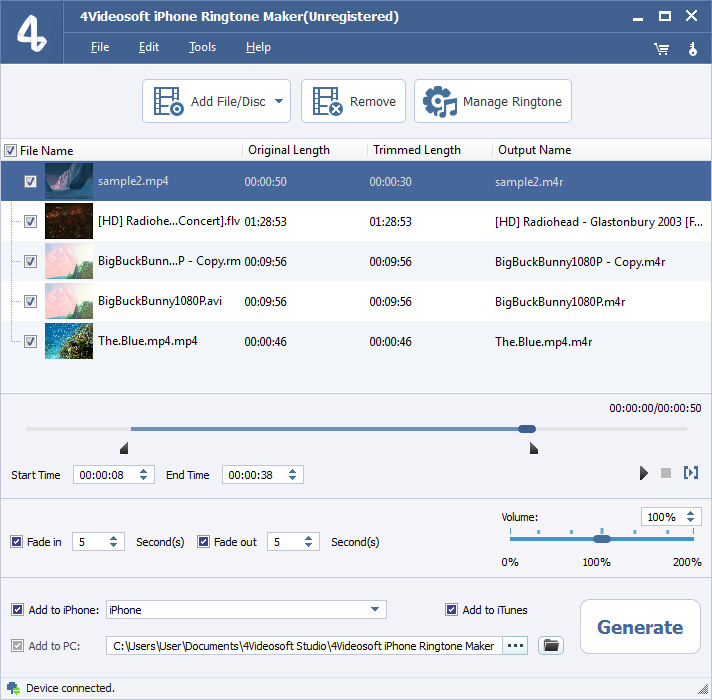This screenshot has width=712, height=700.
Task: Maximize the Ringtone Maker window
Action: 664,16
